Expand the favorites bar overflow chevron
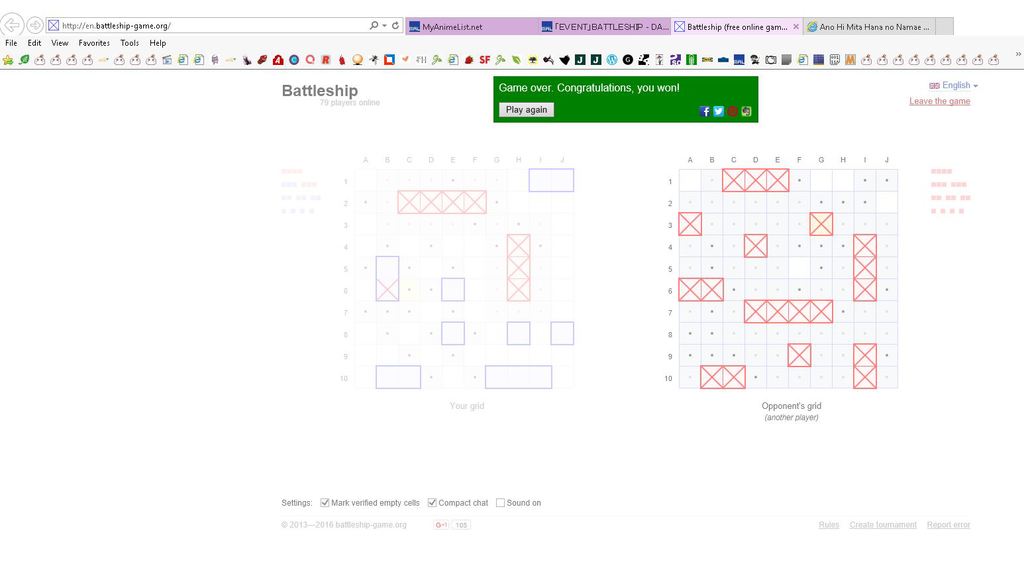 coord(1017,55)
